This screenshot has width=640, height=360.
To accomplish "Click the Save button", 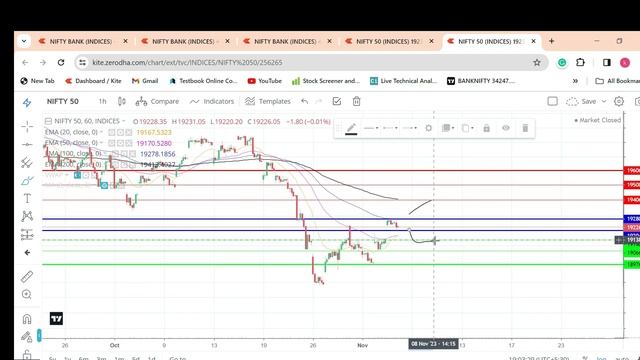I will pos(581,101).
